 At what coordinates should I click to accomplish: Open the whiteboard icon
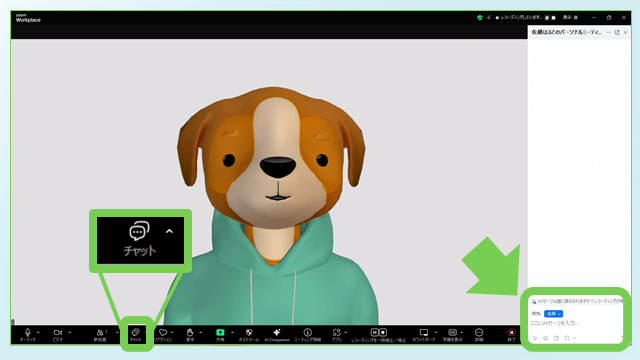[x=424, y=335]
